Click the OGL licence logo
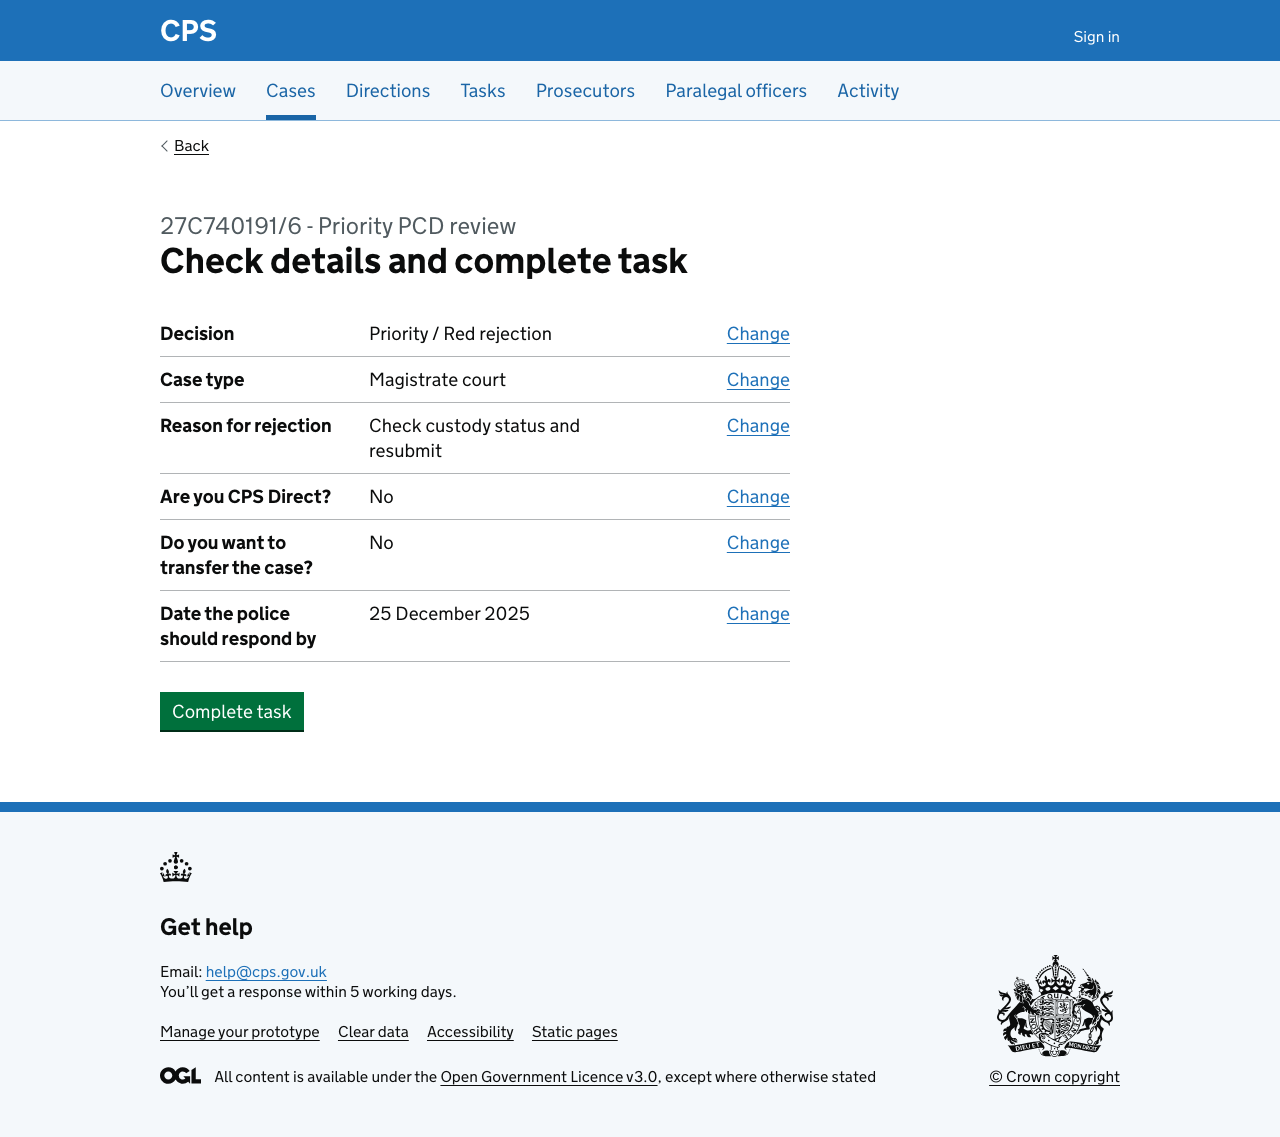The image size is (1280, 1137). (x=180, y=1074)
